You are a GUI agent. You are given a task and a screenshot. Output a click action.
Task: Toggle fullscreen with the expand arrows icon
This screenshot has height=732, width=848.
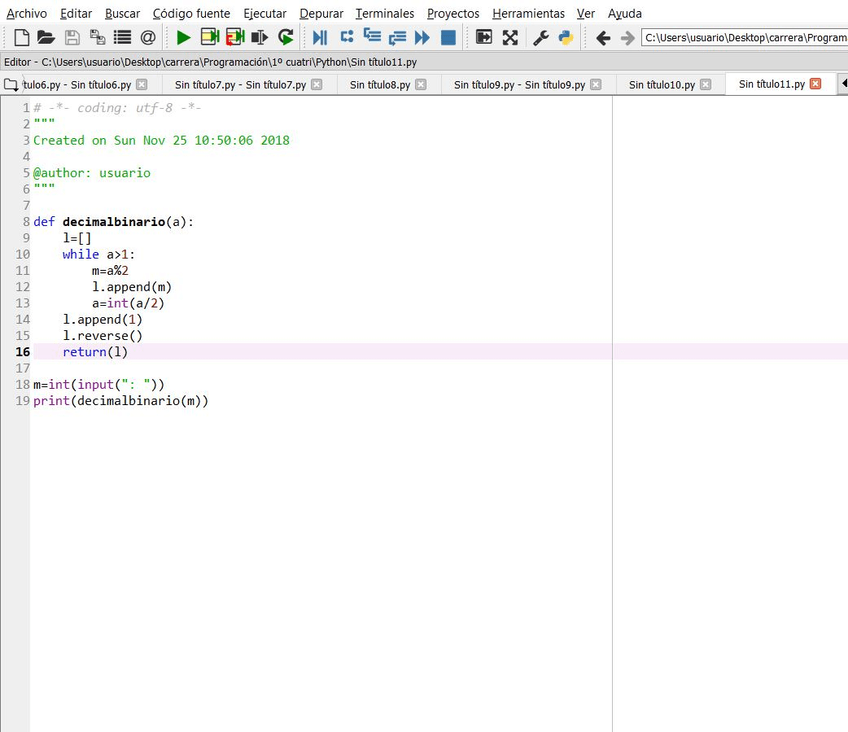pyautogui.click(x=510, y=38)
